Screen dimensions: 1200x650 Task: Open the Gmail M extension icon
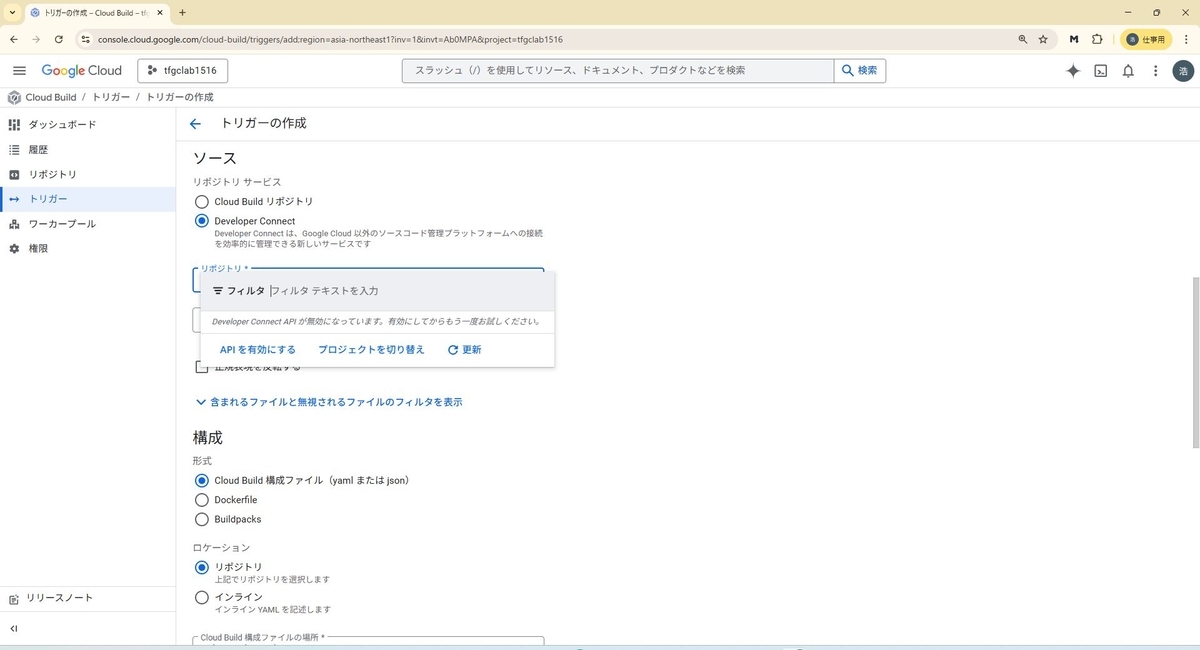(x=1074, y=39)
